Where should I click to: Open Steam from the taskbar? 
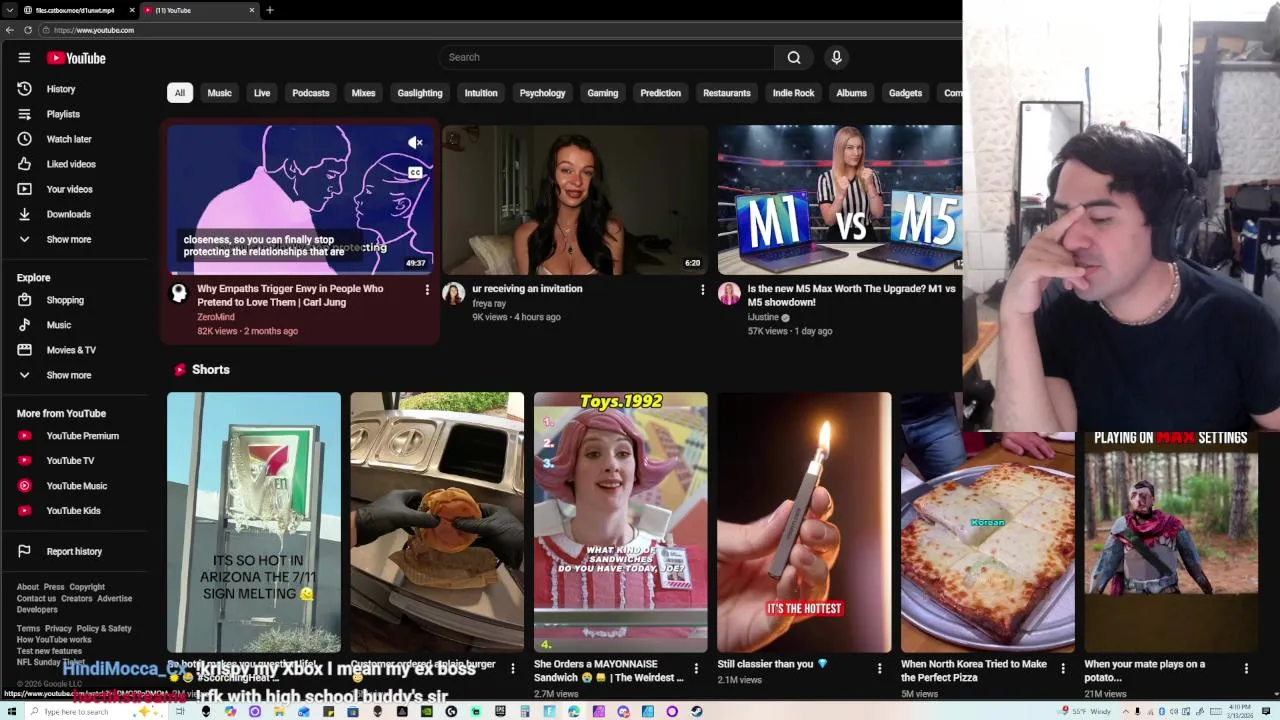(x=697, y=711)
